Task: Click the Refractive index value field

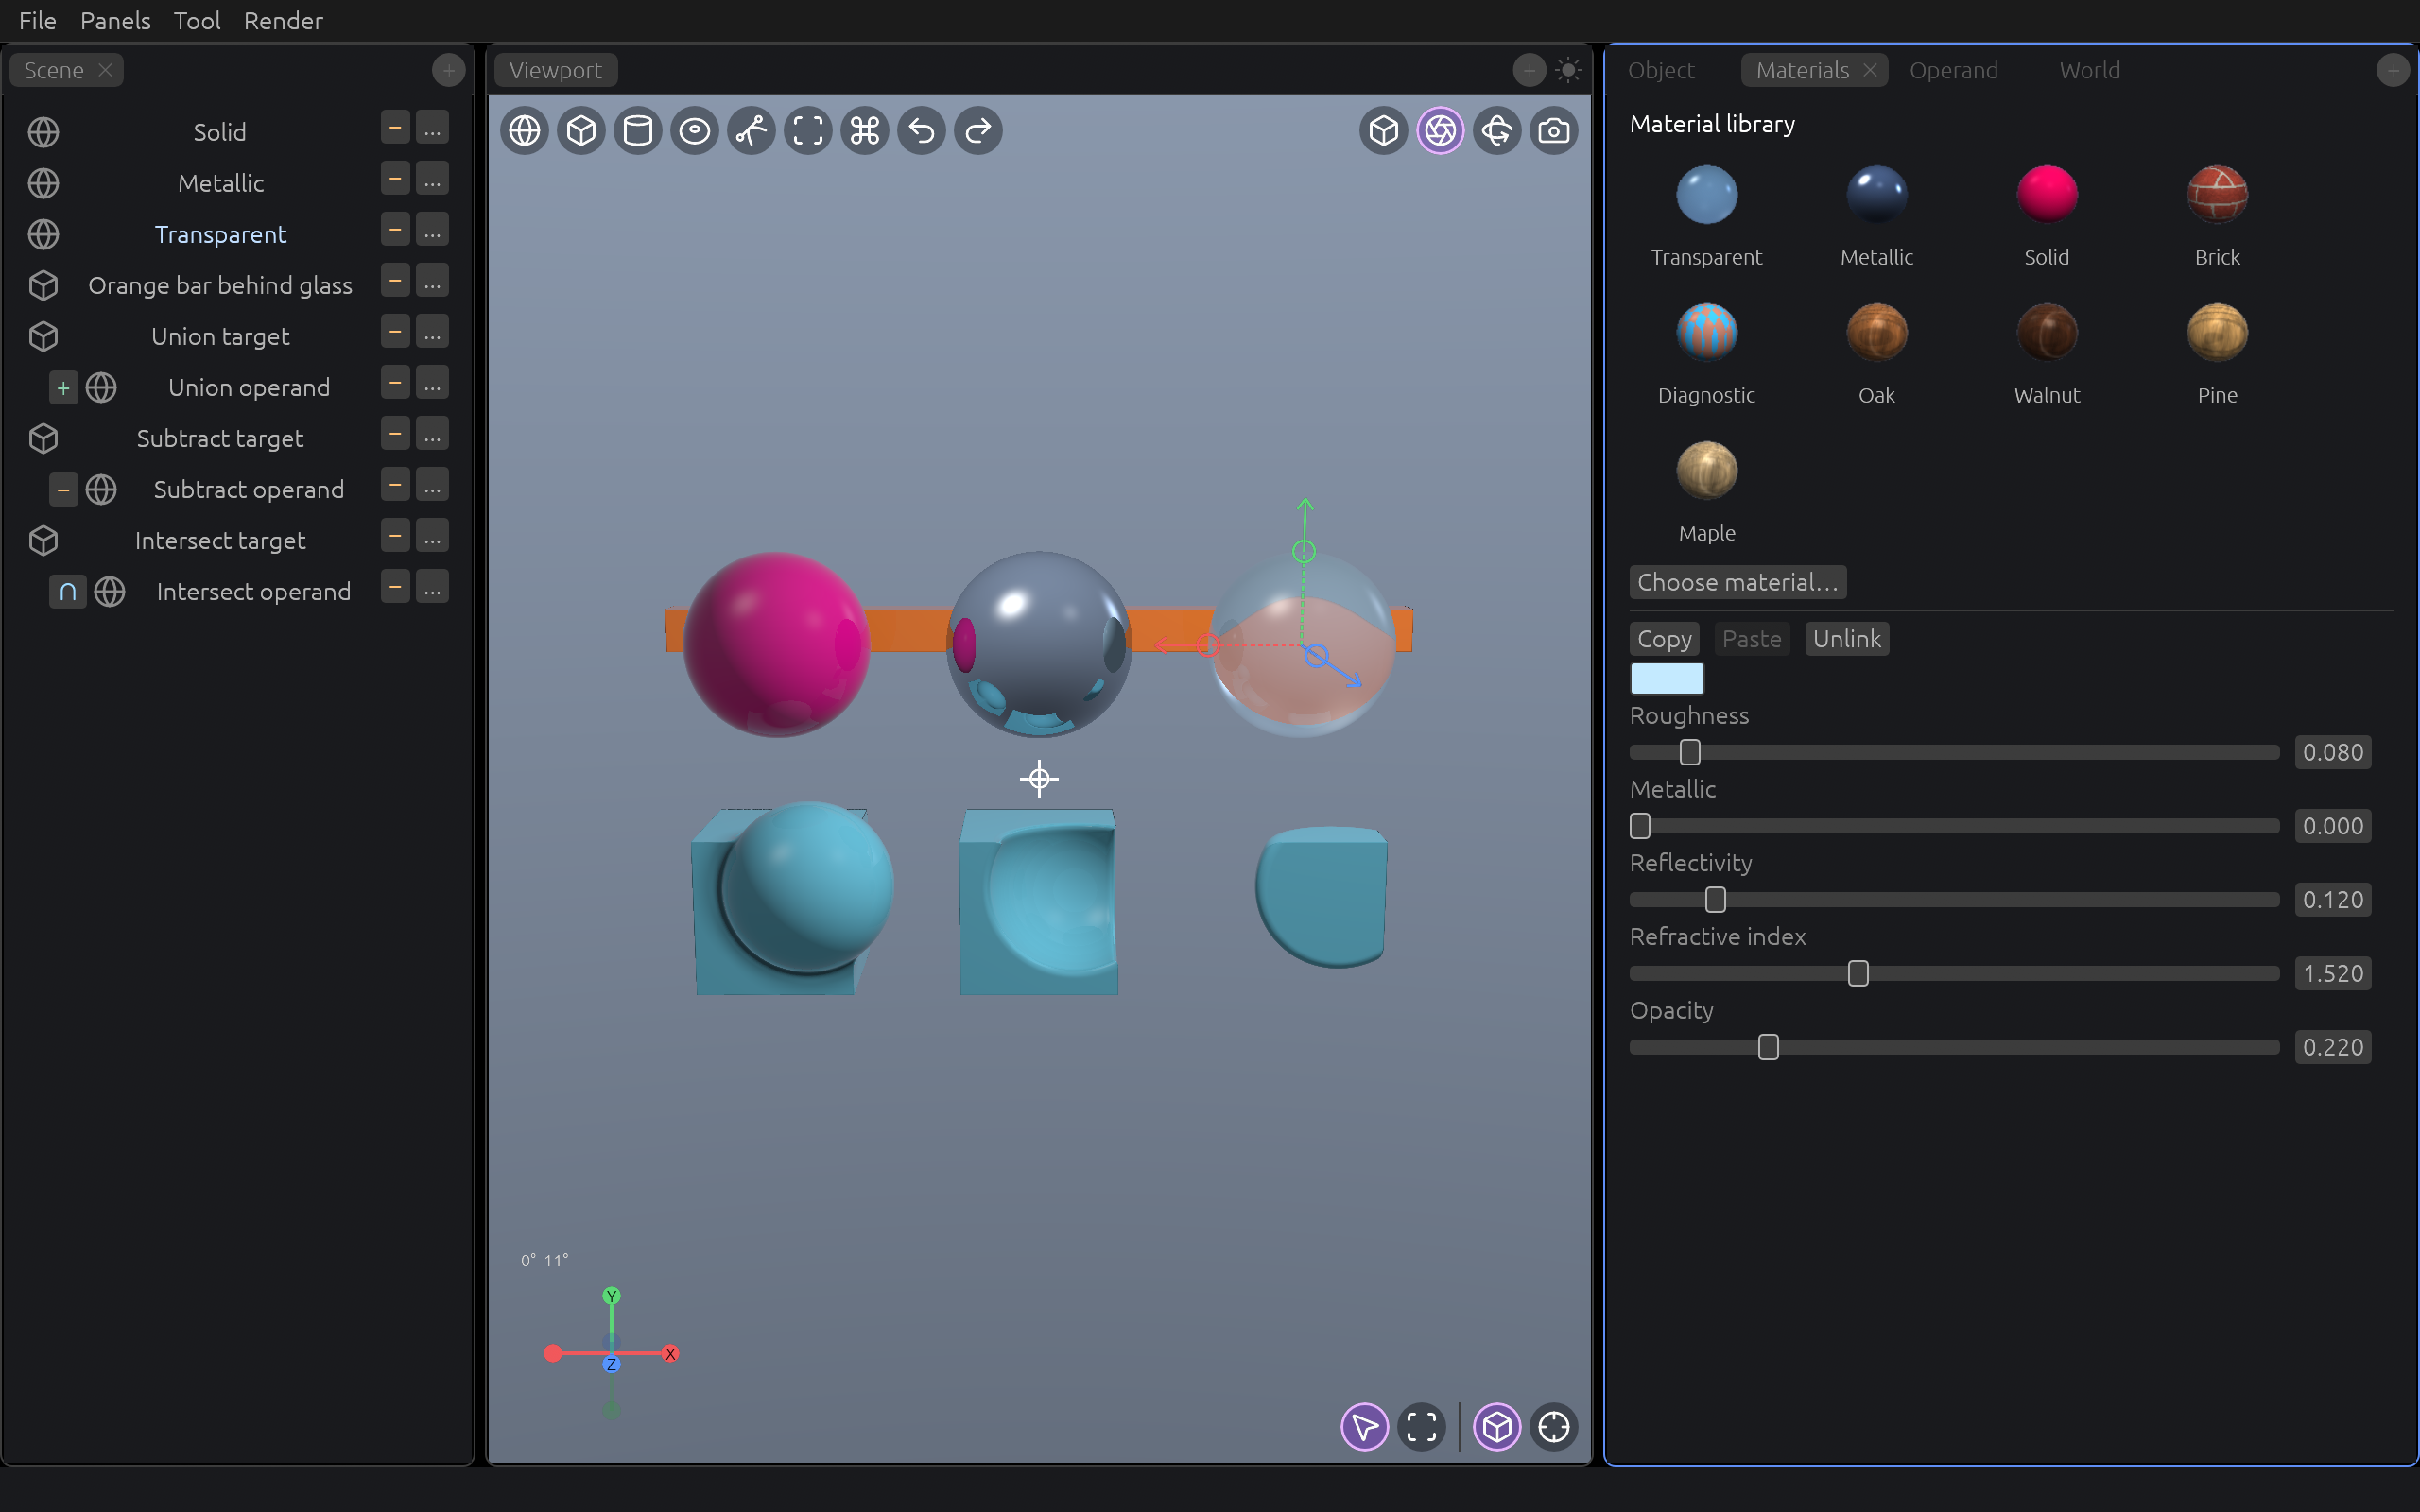Action: [x=2332, y=973]
